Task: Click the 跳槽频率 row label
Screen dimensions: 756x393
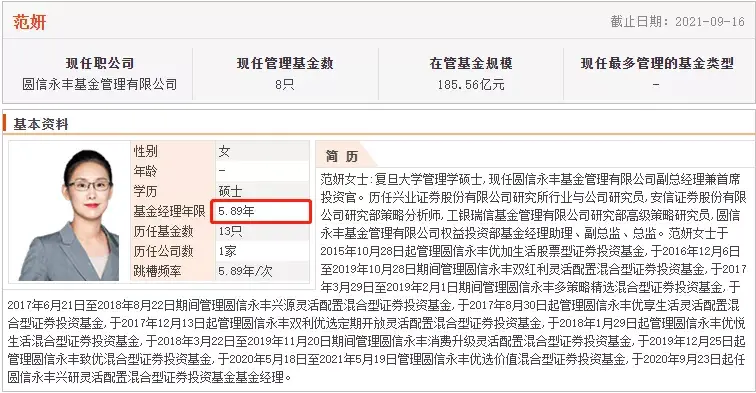Action: (x=158, y=271)
